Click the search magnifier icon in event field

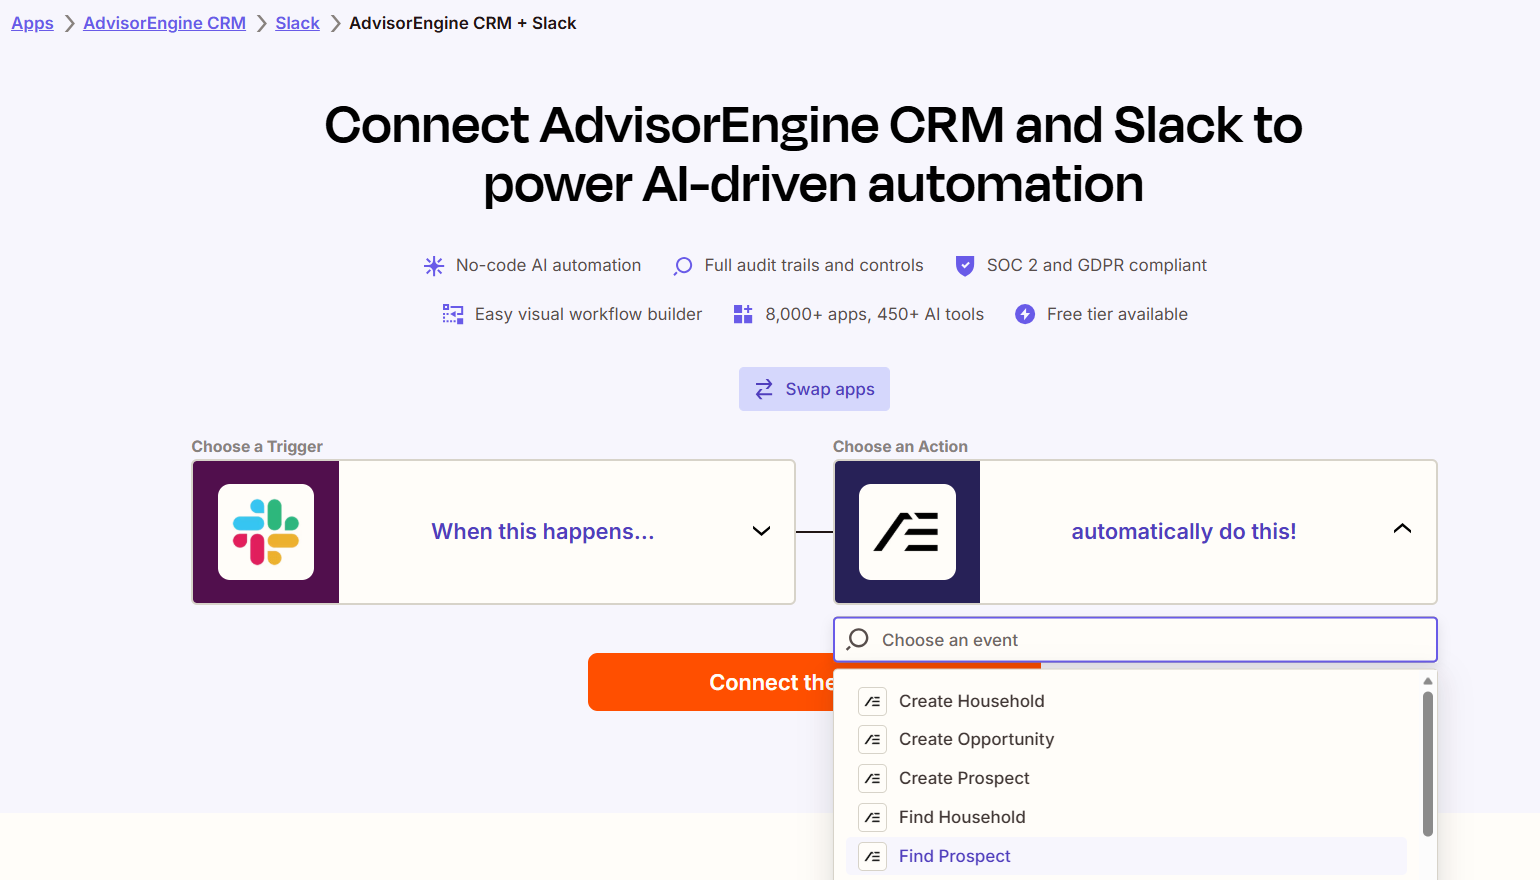coord(858,639)
